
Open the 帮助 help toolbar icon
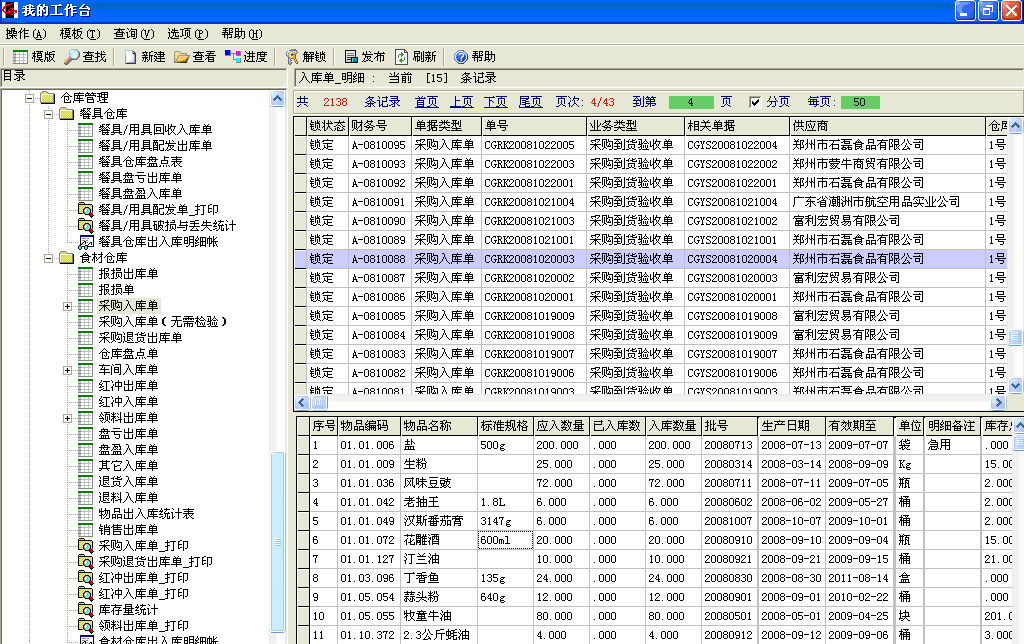460,57
